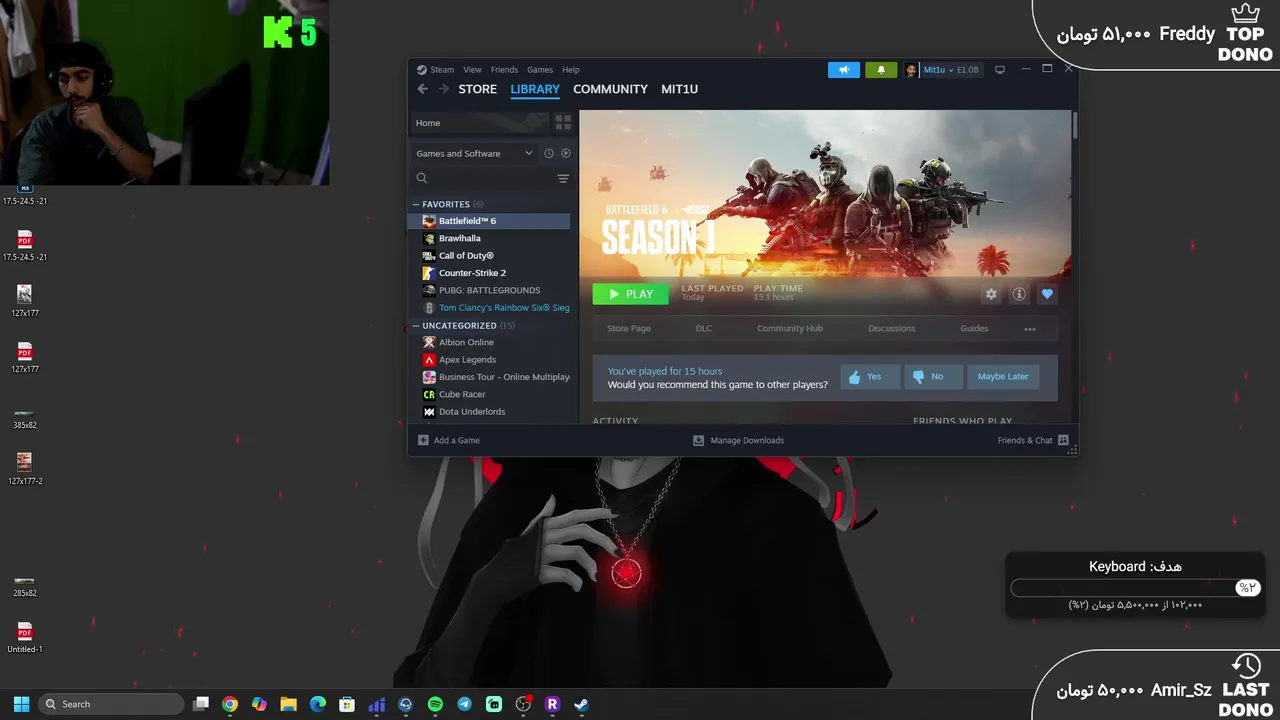The height and width of the screenshot is (720, 1280).
Task: Select Apex Legends in library list
Action: pyautogui.click(x=490, y=360)
